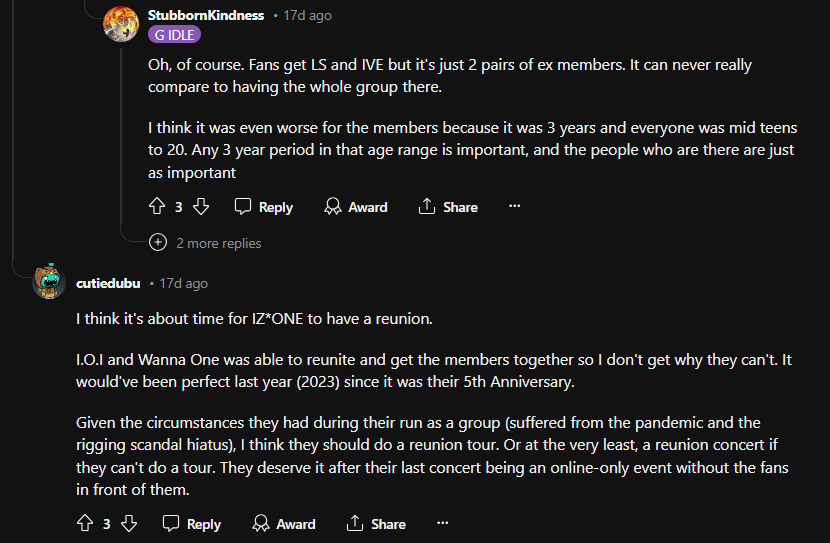The image size is (830, 543).
Task: Downvote cutiedubu's comment
Action: [128, 524]
